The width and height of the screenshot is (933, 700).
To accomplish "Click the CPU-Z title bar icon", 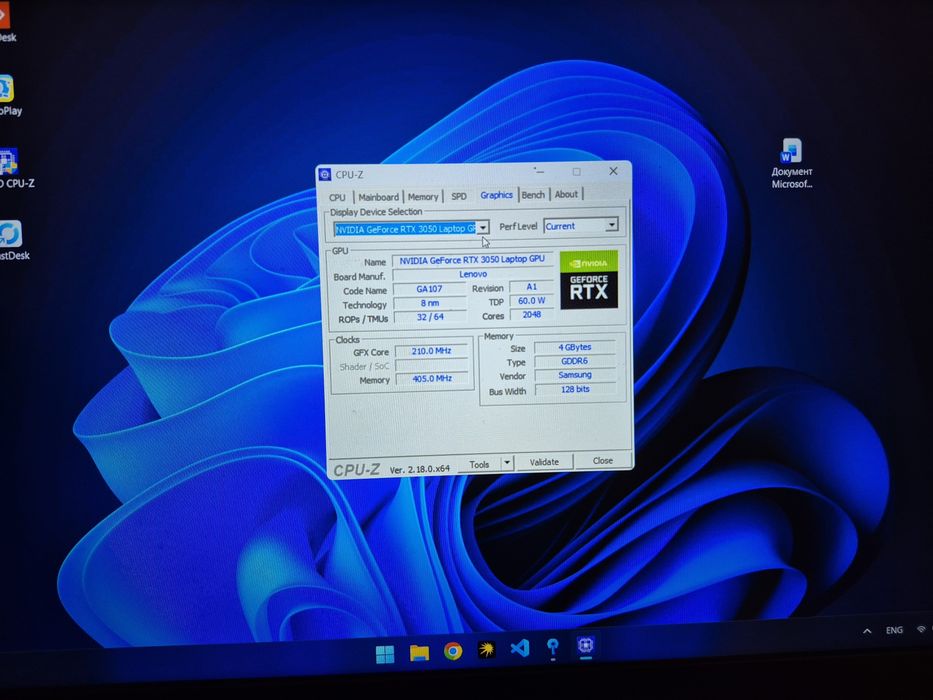I will tap(325, 174).
